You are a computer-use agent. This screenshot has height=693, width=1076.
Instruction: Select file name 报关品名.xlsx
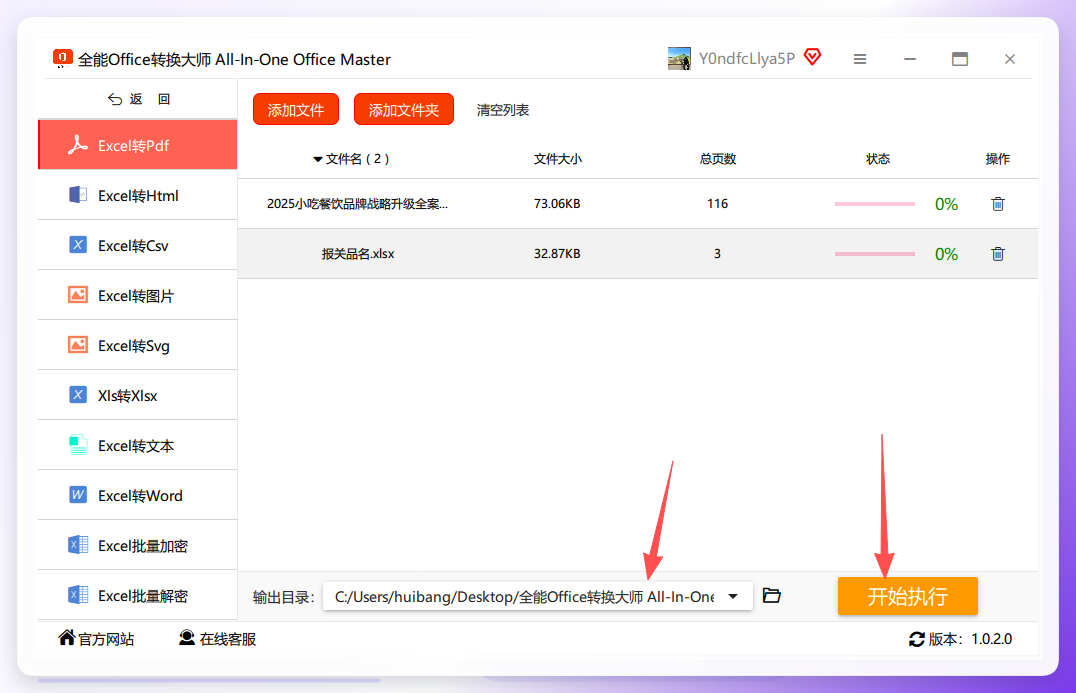(358, 254)
